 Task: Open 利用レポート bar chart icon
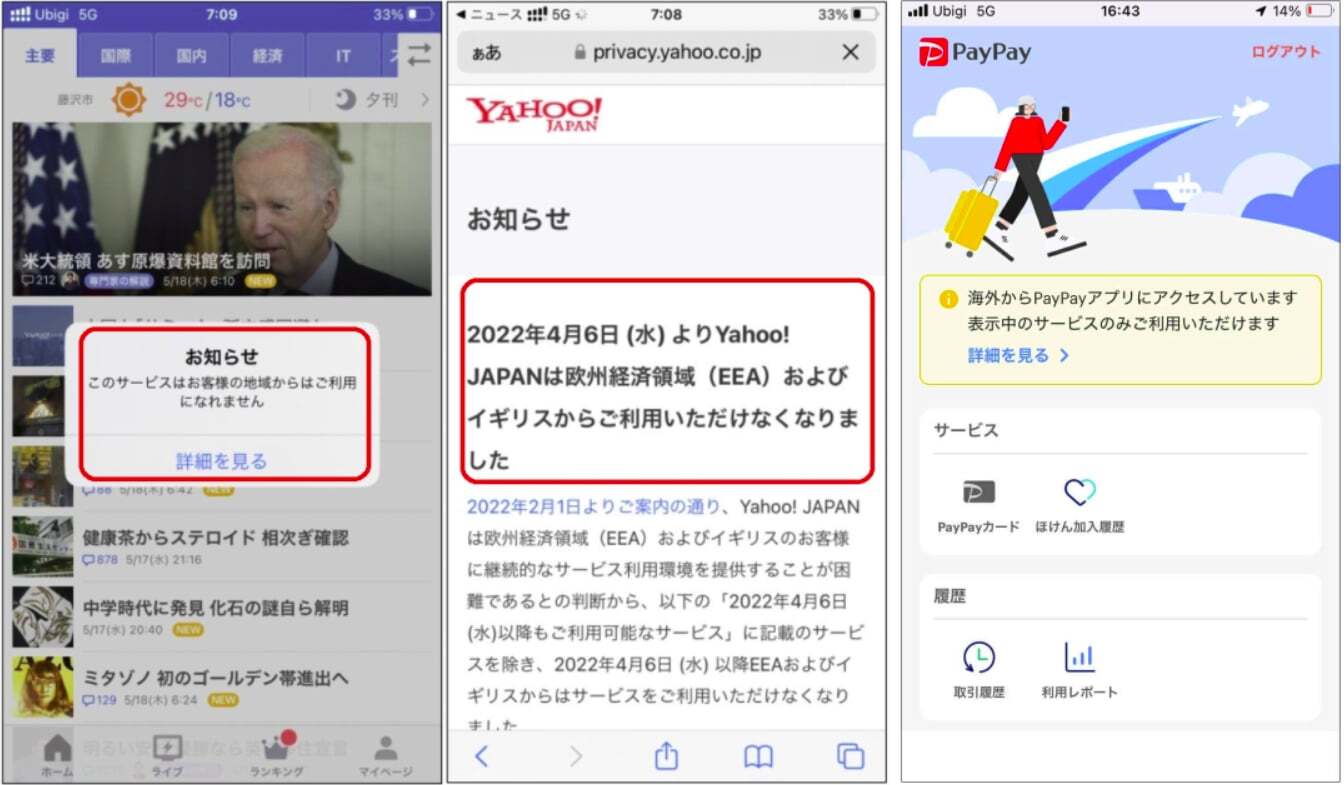point(1080,658)
